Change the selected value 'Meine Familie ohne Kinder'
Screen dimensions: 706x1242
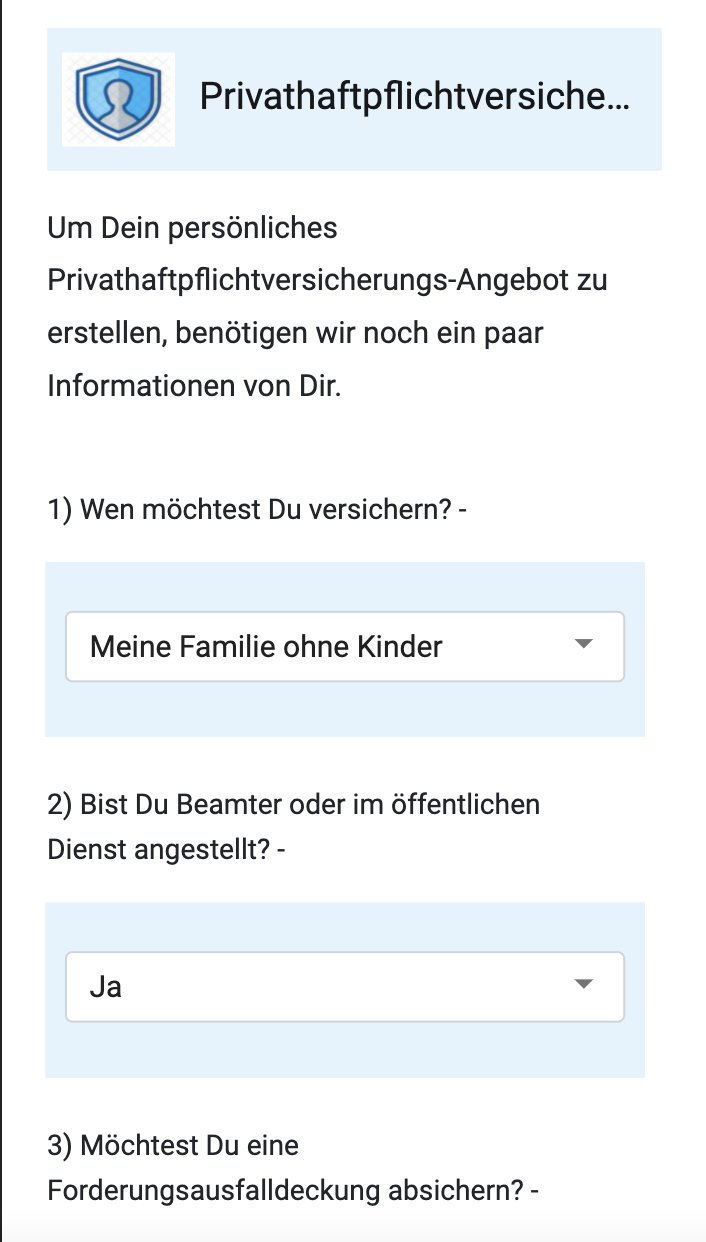[x=345, y=646]
